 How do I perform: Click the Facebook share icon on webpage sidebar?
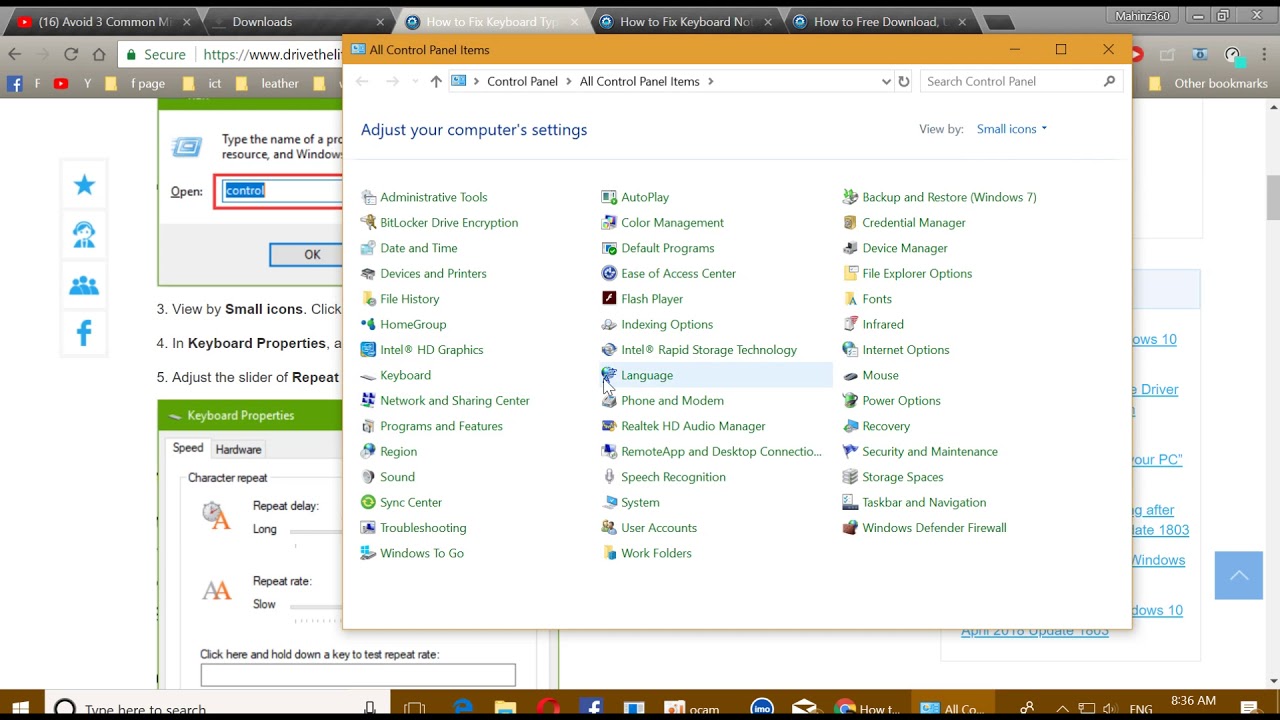point(84,333)
